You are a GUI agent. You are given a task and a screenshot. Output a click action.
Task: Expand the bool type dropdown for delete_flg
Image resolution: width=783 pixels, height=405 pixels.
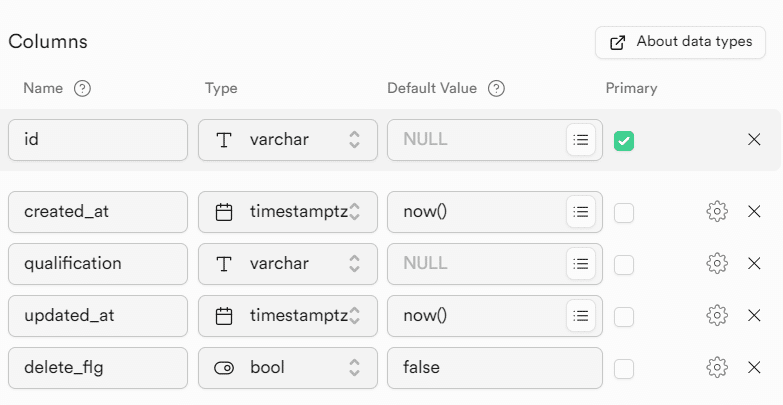click(288, 368)
